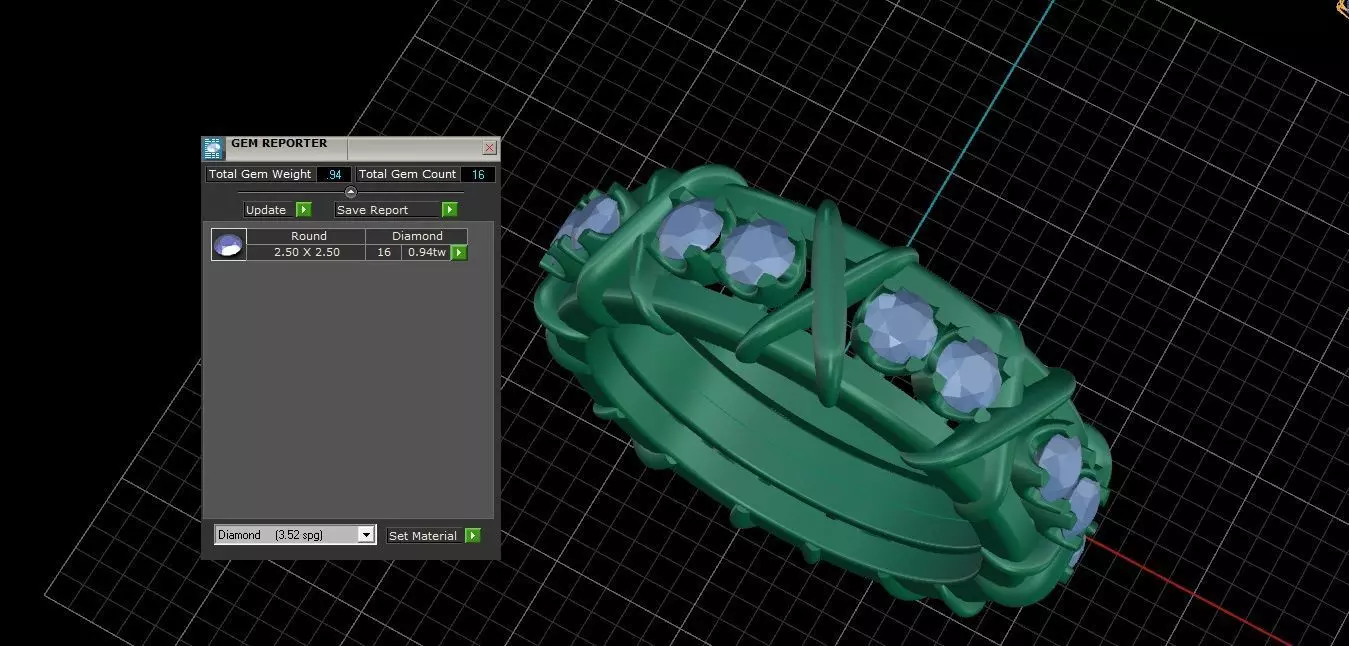Click the 'Diamond' cell in gem table
The image size is (1349, 646).
pos(417,236)
